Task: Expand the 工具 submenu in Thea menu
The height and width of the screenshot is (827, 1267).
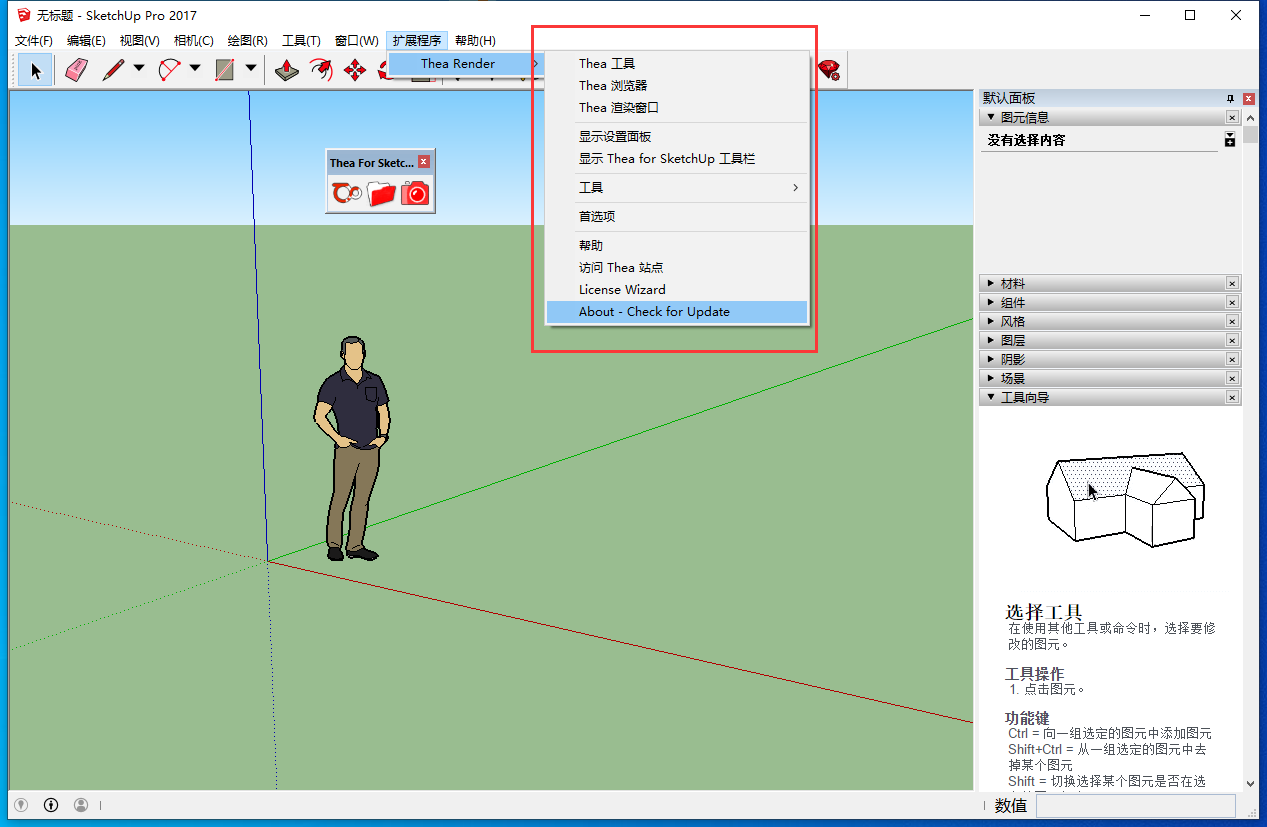Action: point(677,188)
